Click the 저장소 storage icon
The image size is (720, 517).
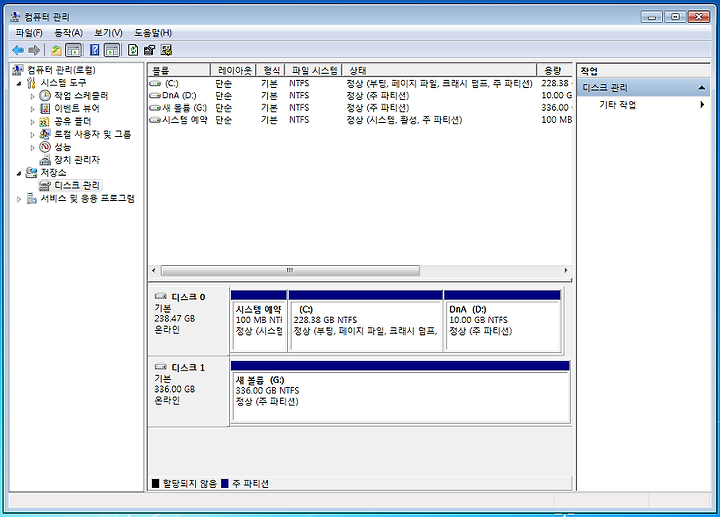click(x=31, y=173)
